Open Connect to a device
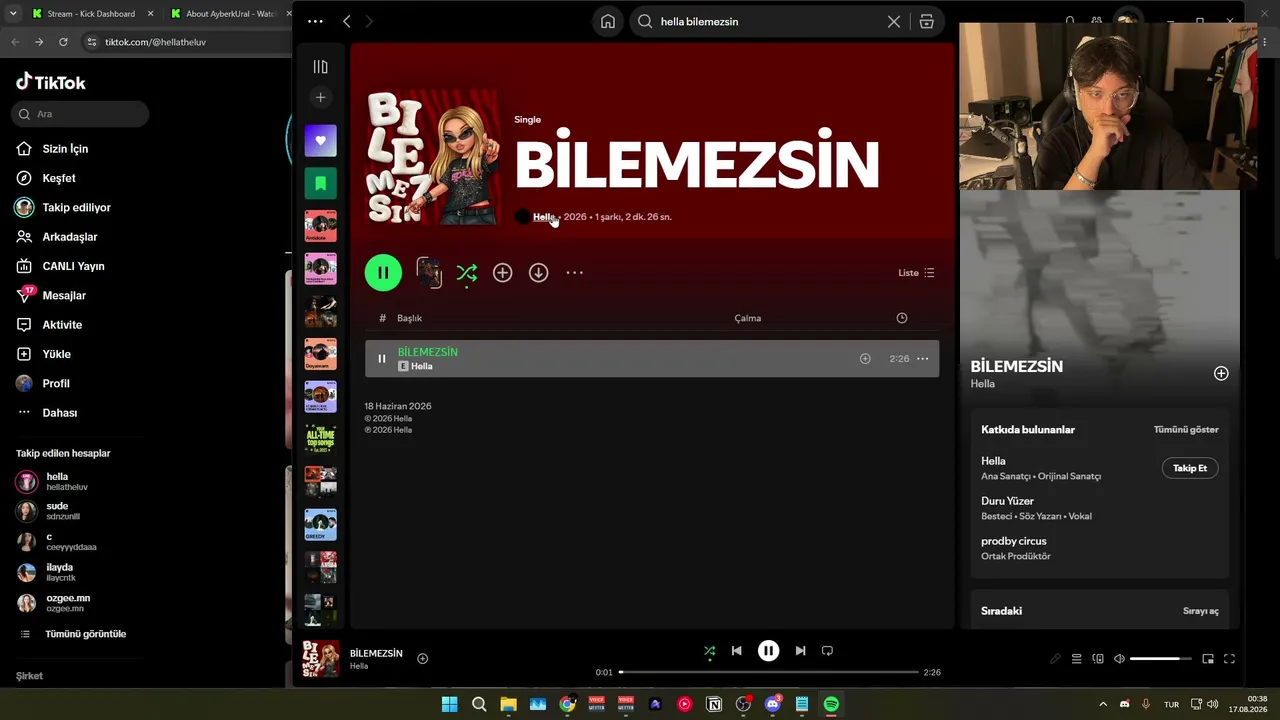Image resolution: width=1280 pixels, height=720 pixels. (x=1098, y=659)
